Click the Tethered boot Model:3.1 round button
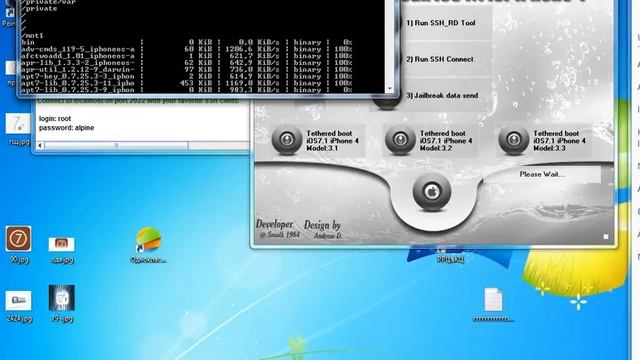Screen dimensions: 640x360 coord(287,140)
